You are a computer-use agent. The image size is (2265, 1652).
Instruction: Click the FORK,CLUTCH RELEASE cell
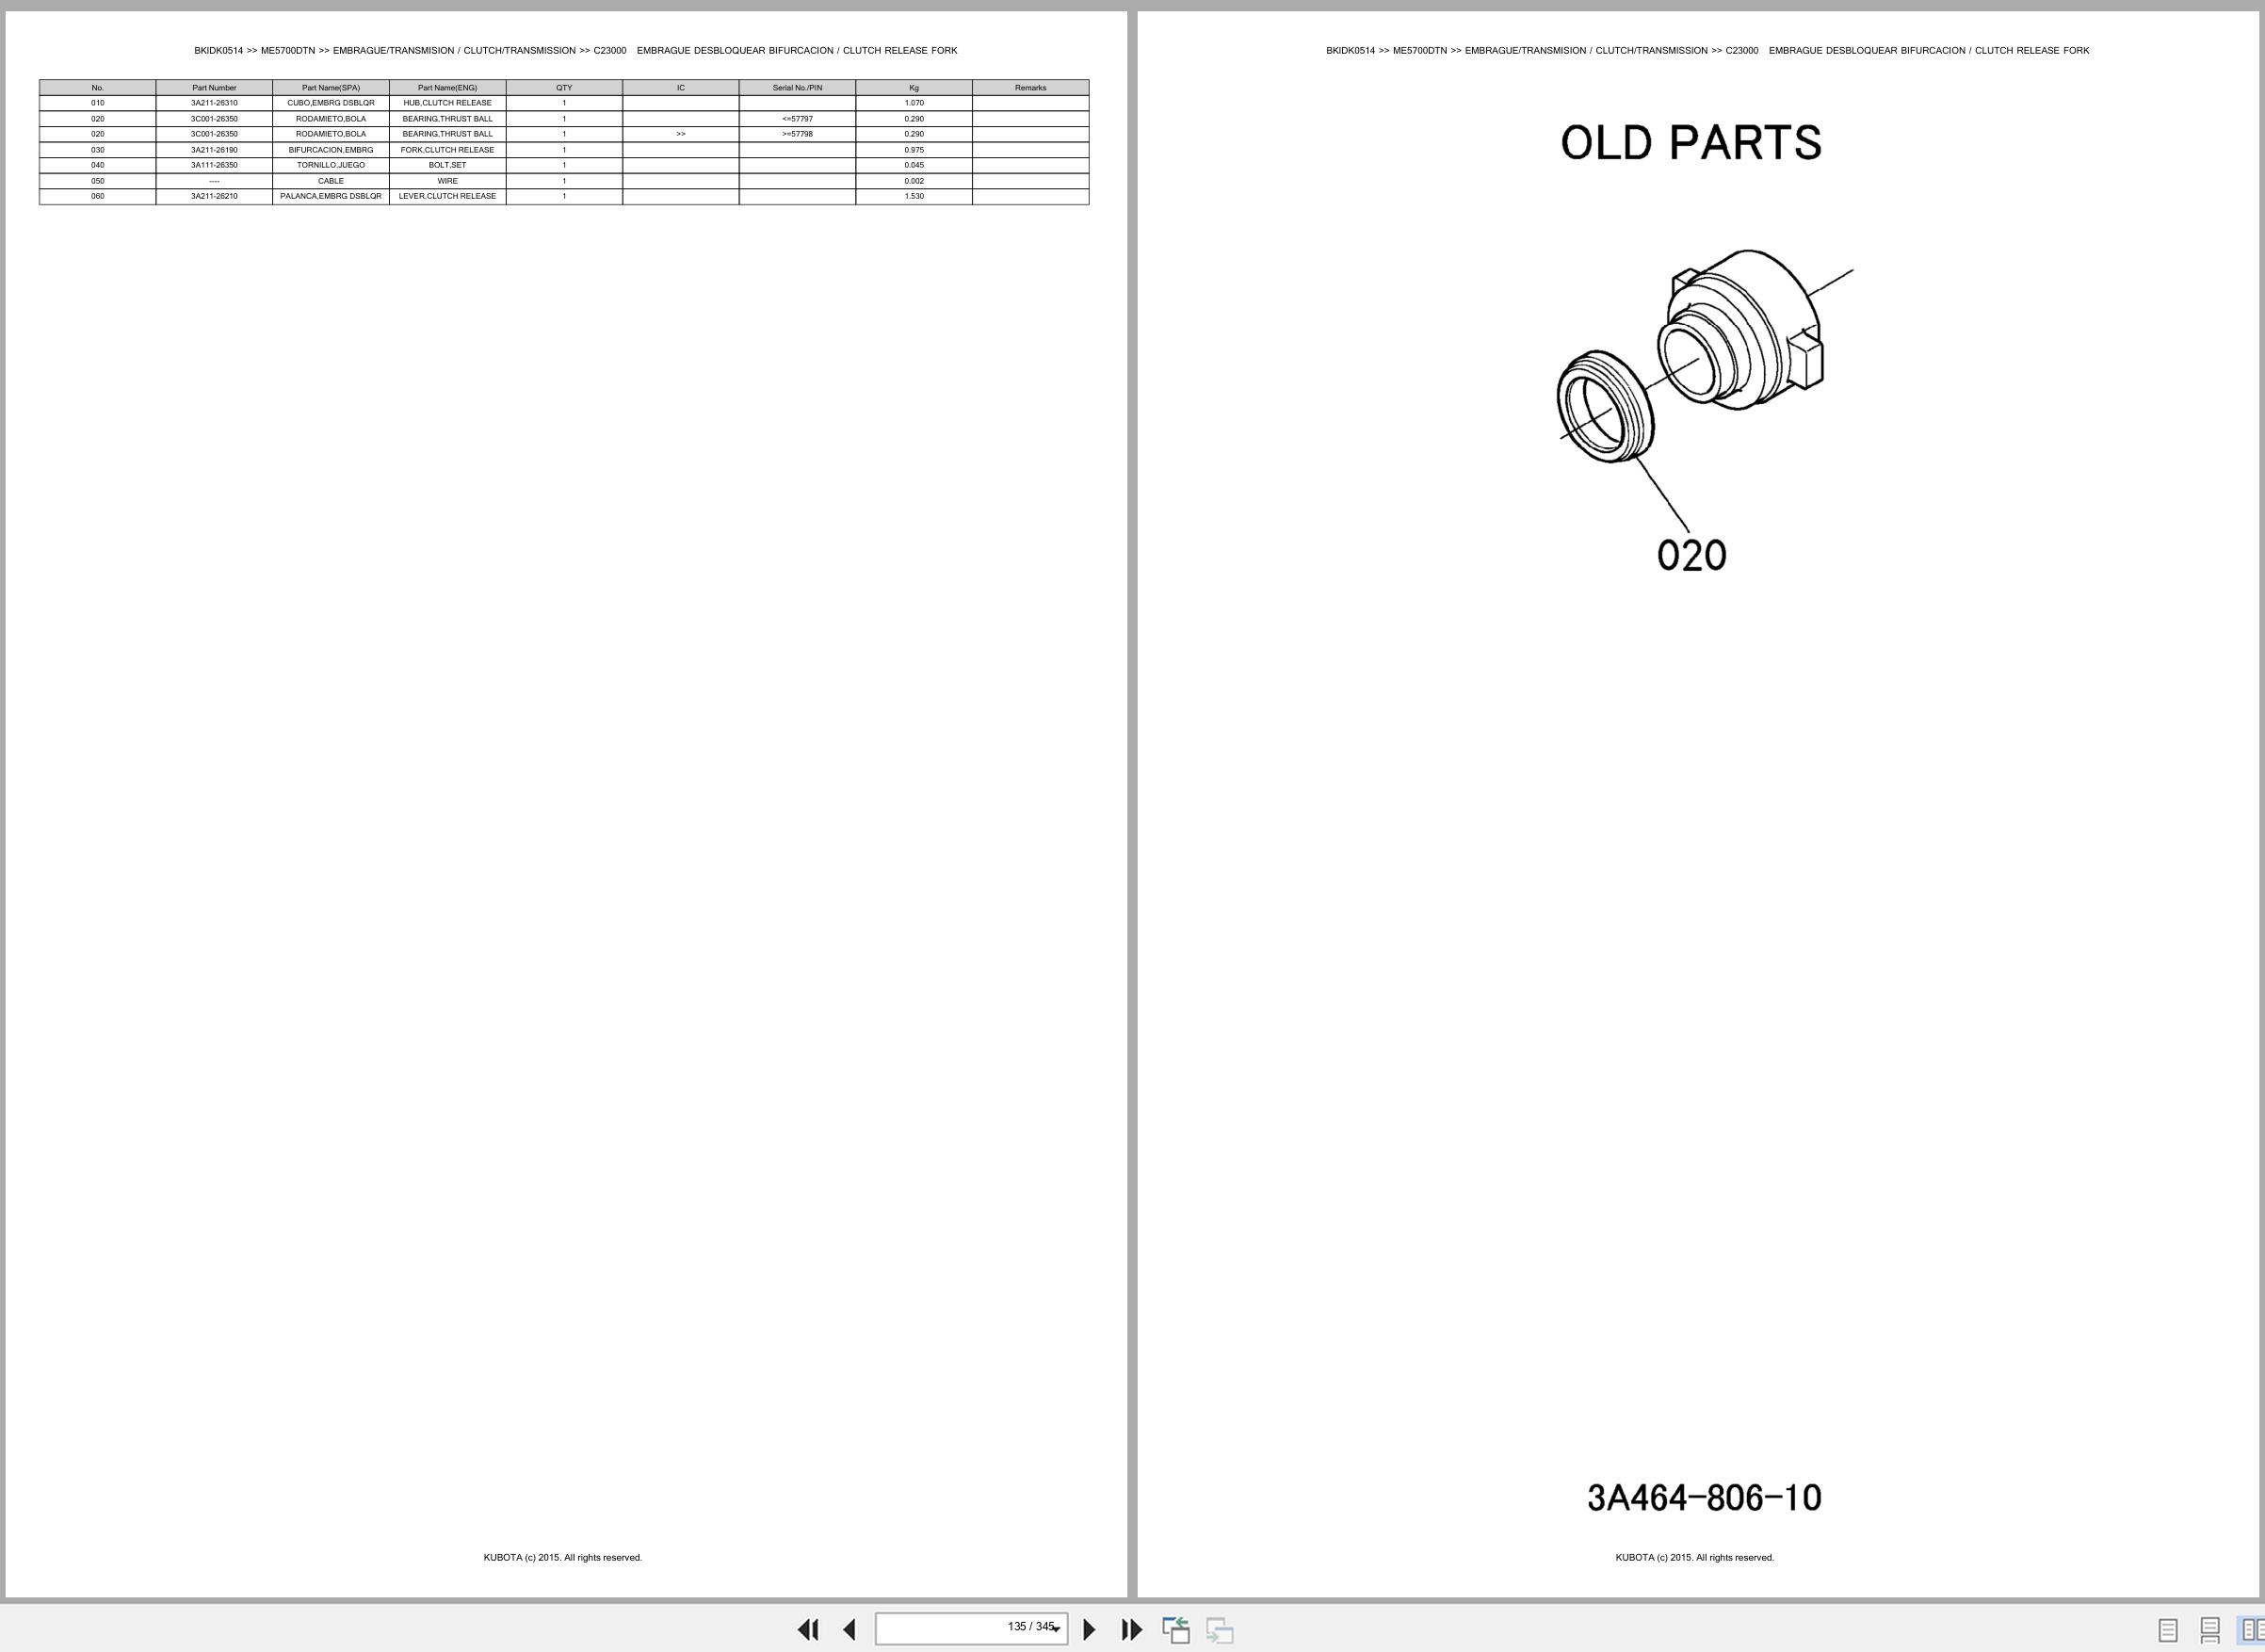point(447,150)
